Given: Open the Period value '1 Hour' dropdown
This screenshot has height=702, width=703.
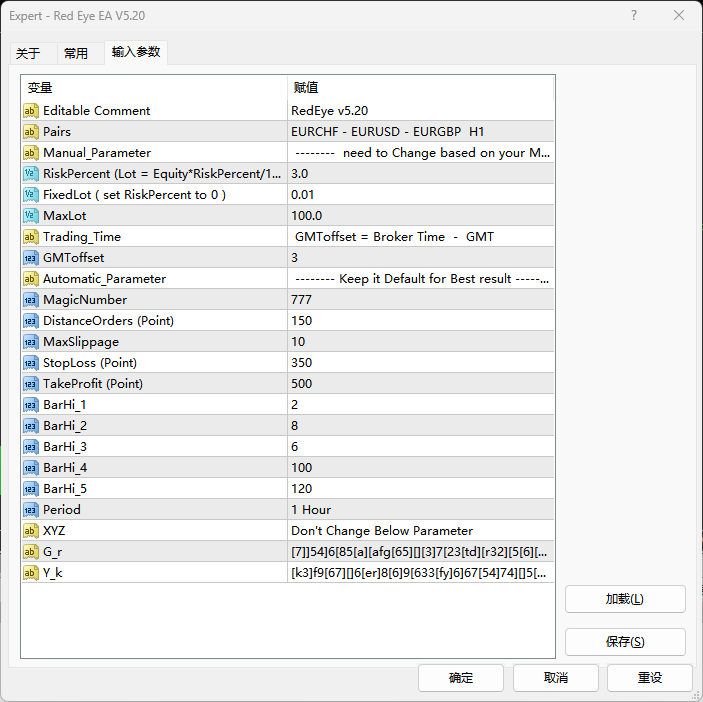Looking at the screenshot, I should pyautogui.click(x=420, y=510).
